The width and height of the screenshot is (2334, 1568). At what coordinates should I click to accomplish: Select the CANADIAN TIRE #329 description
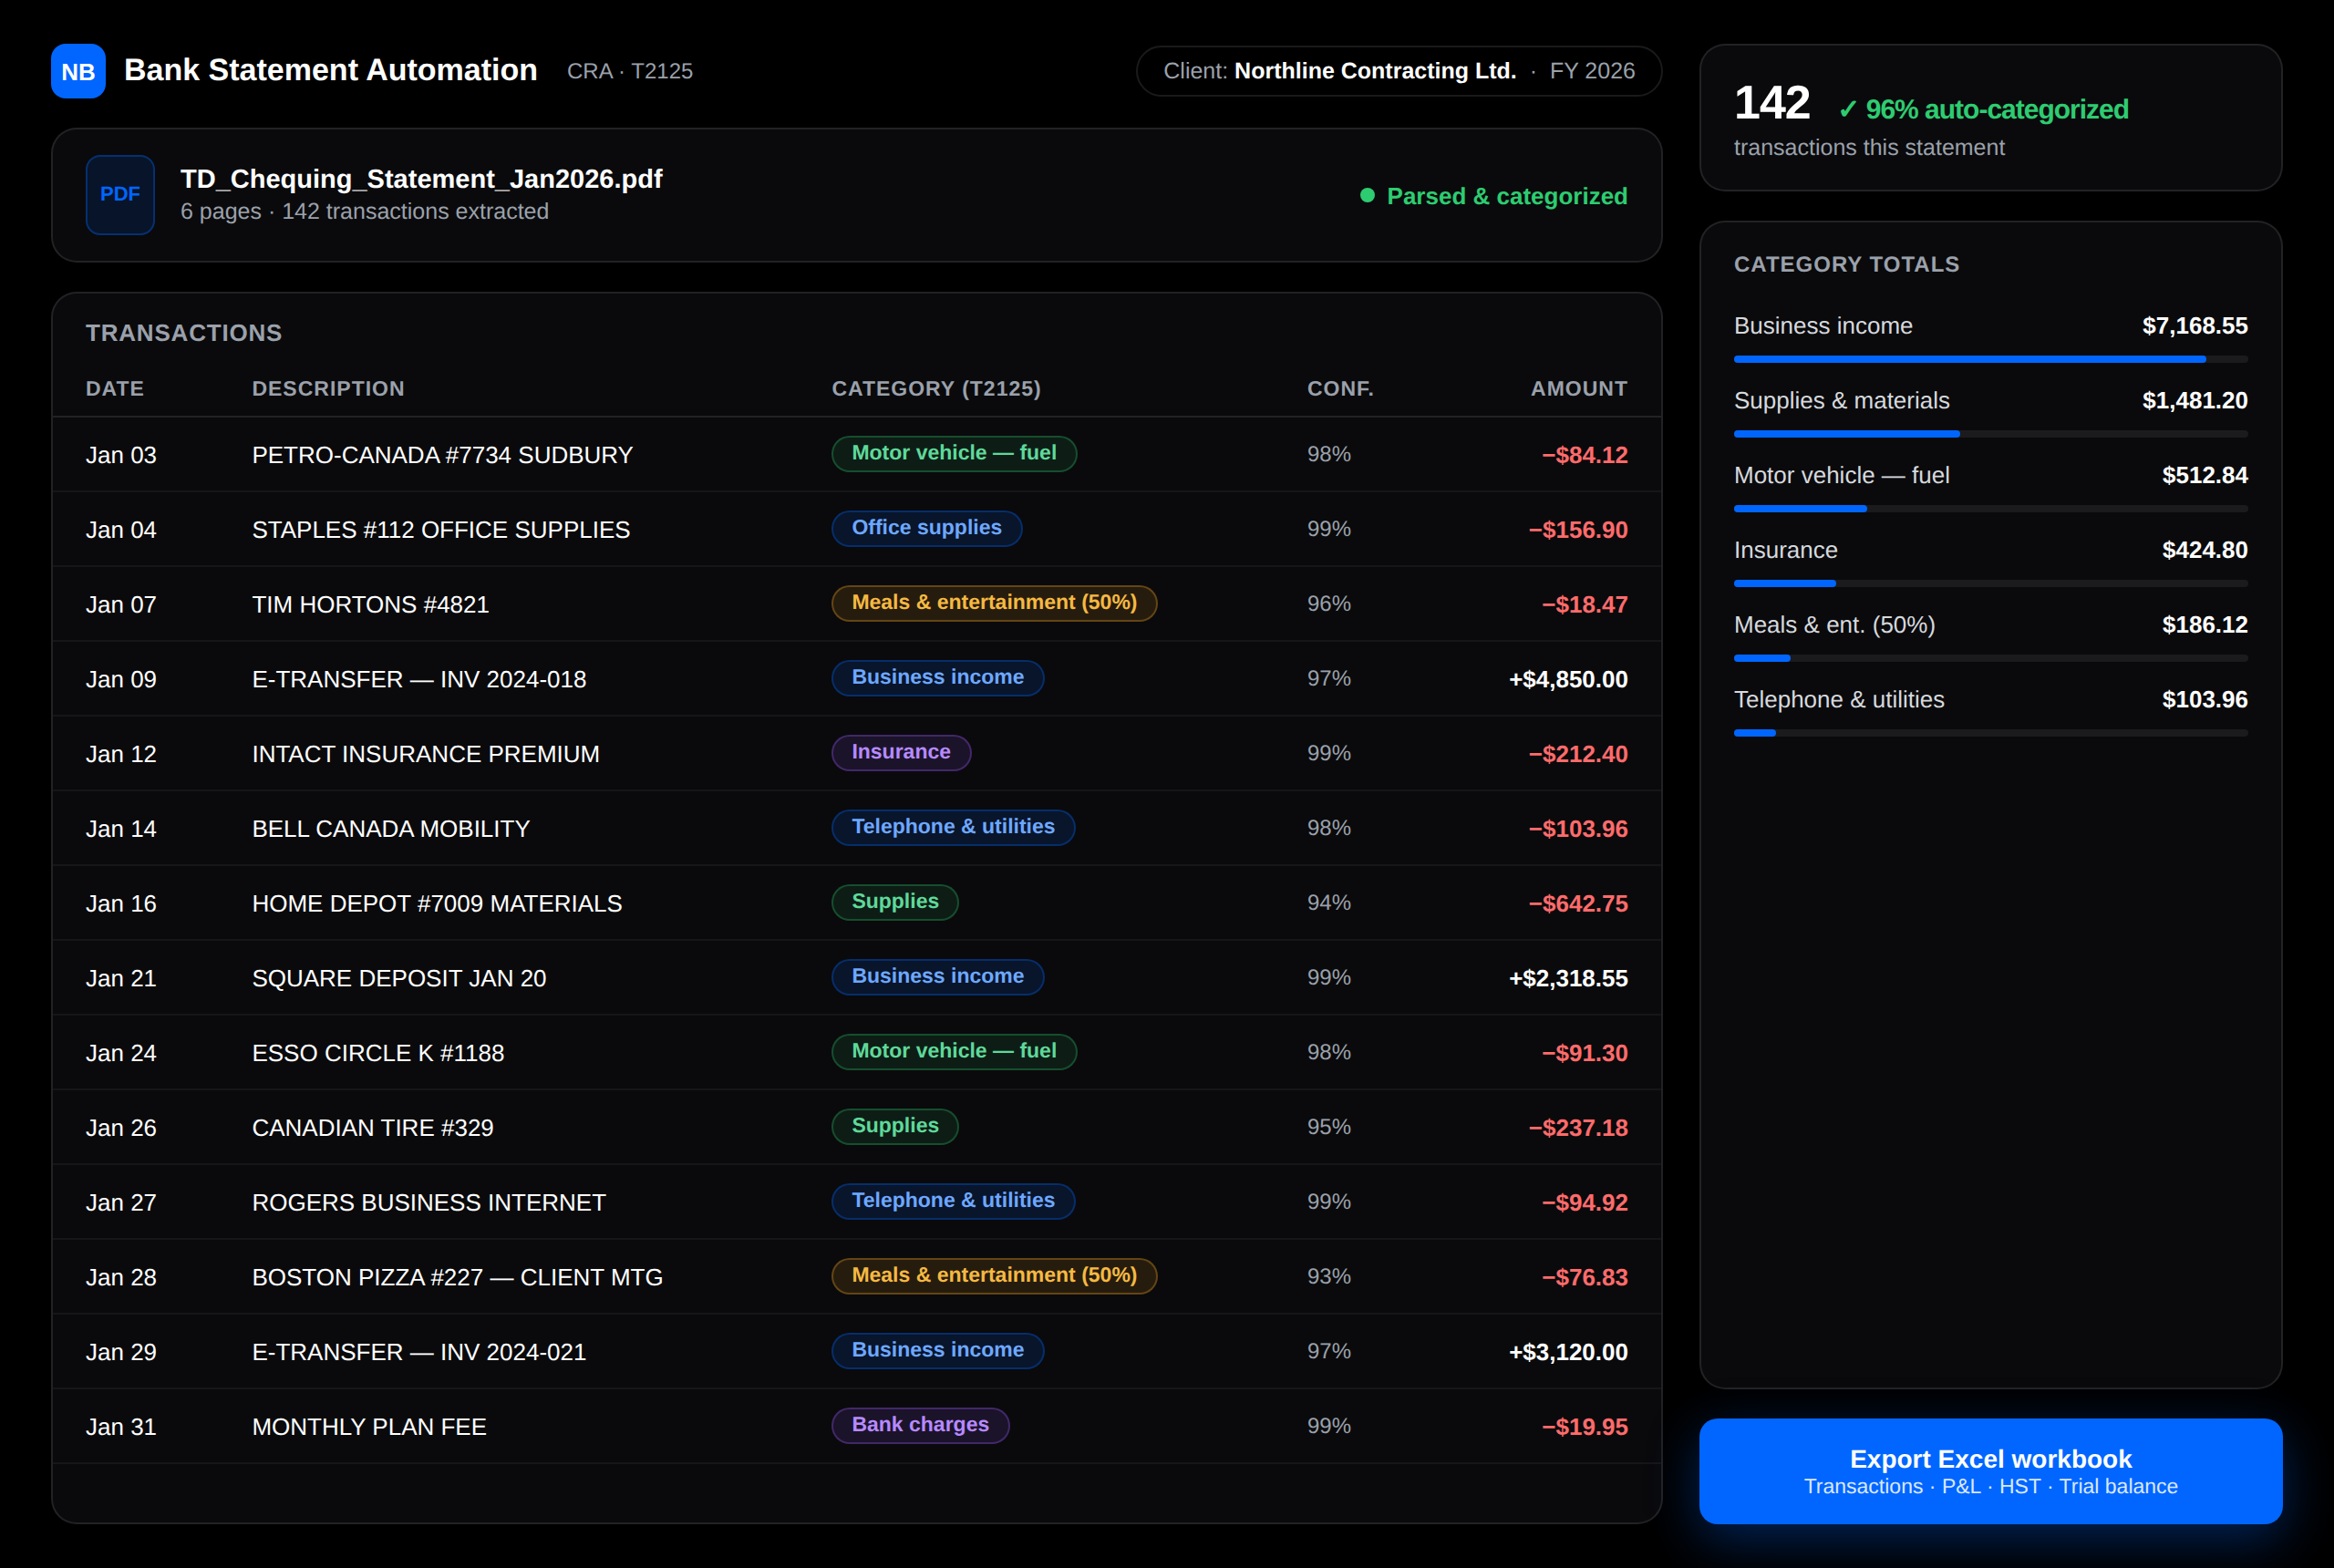point(373,1128)
